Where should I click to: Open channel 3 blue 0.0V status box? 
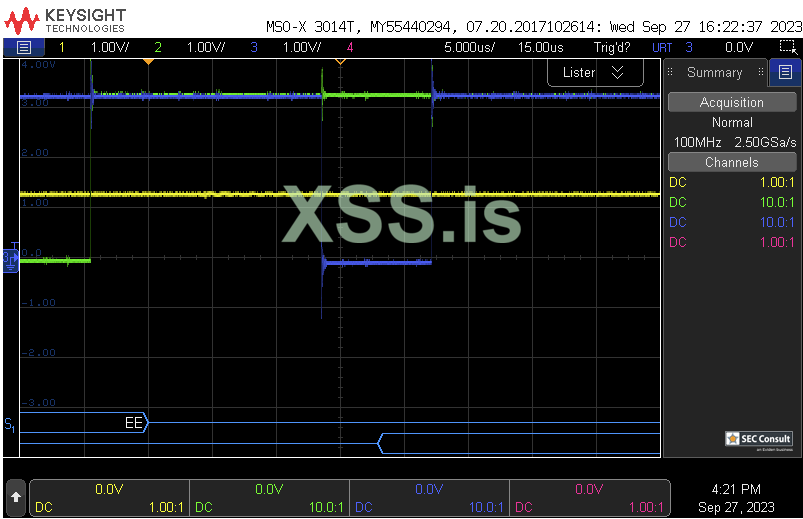[429, 498]
